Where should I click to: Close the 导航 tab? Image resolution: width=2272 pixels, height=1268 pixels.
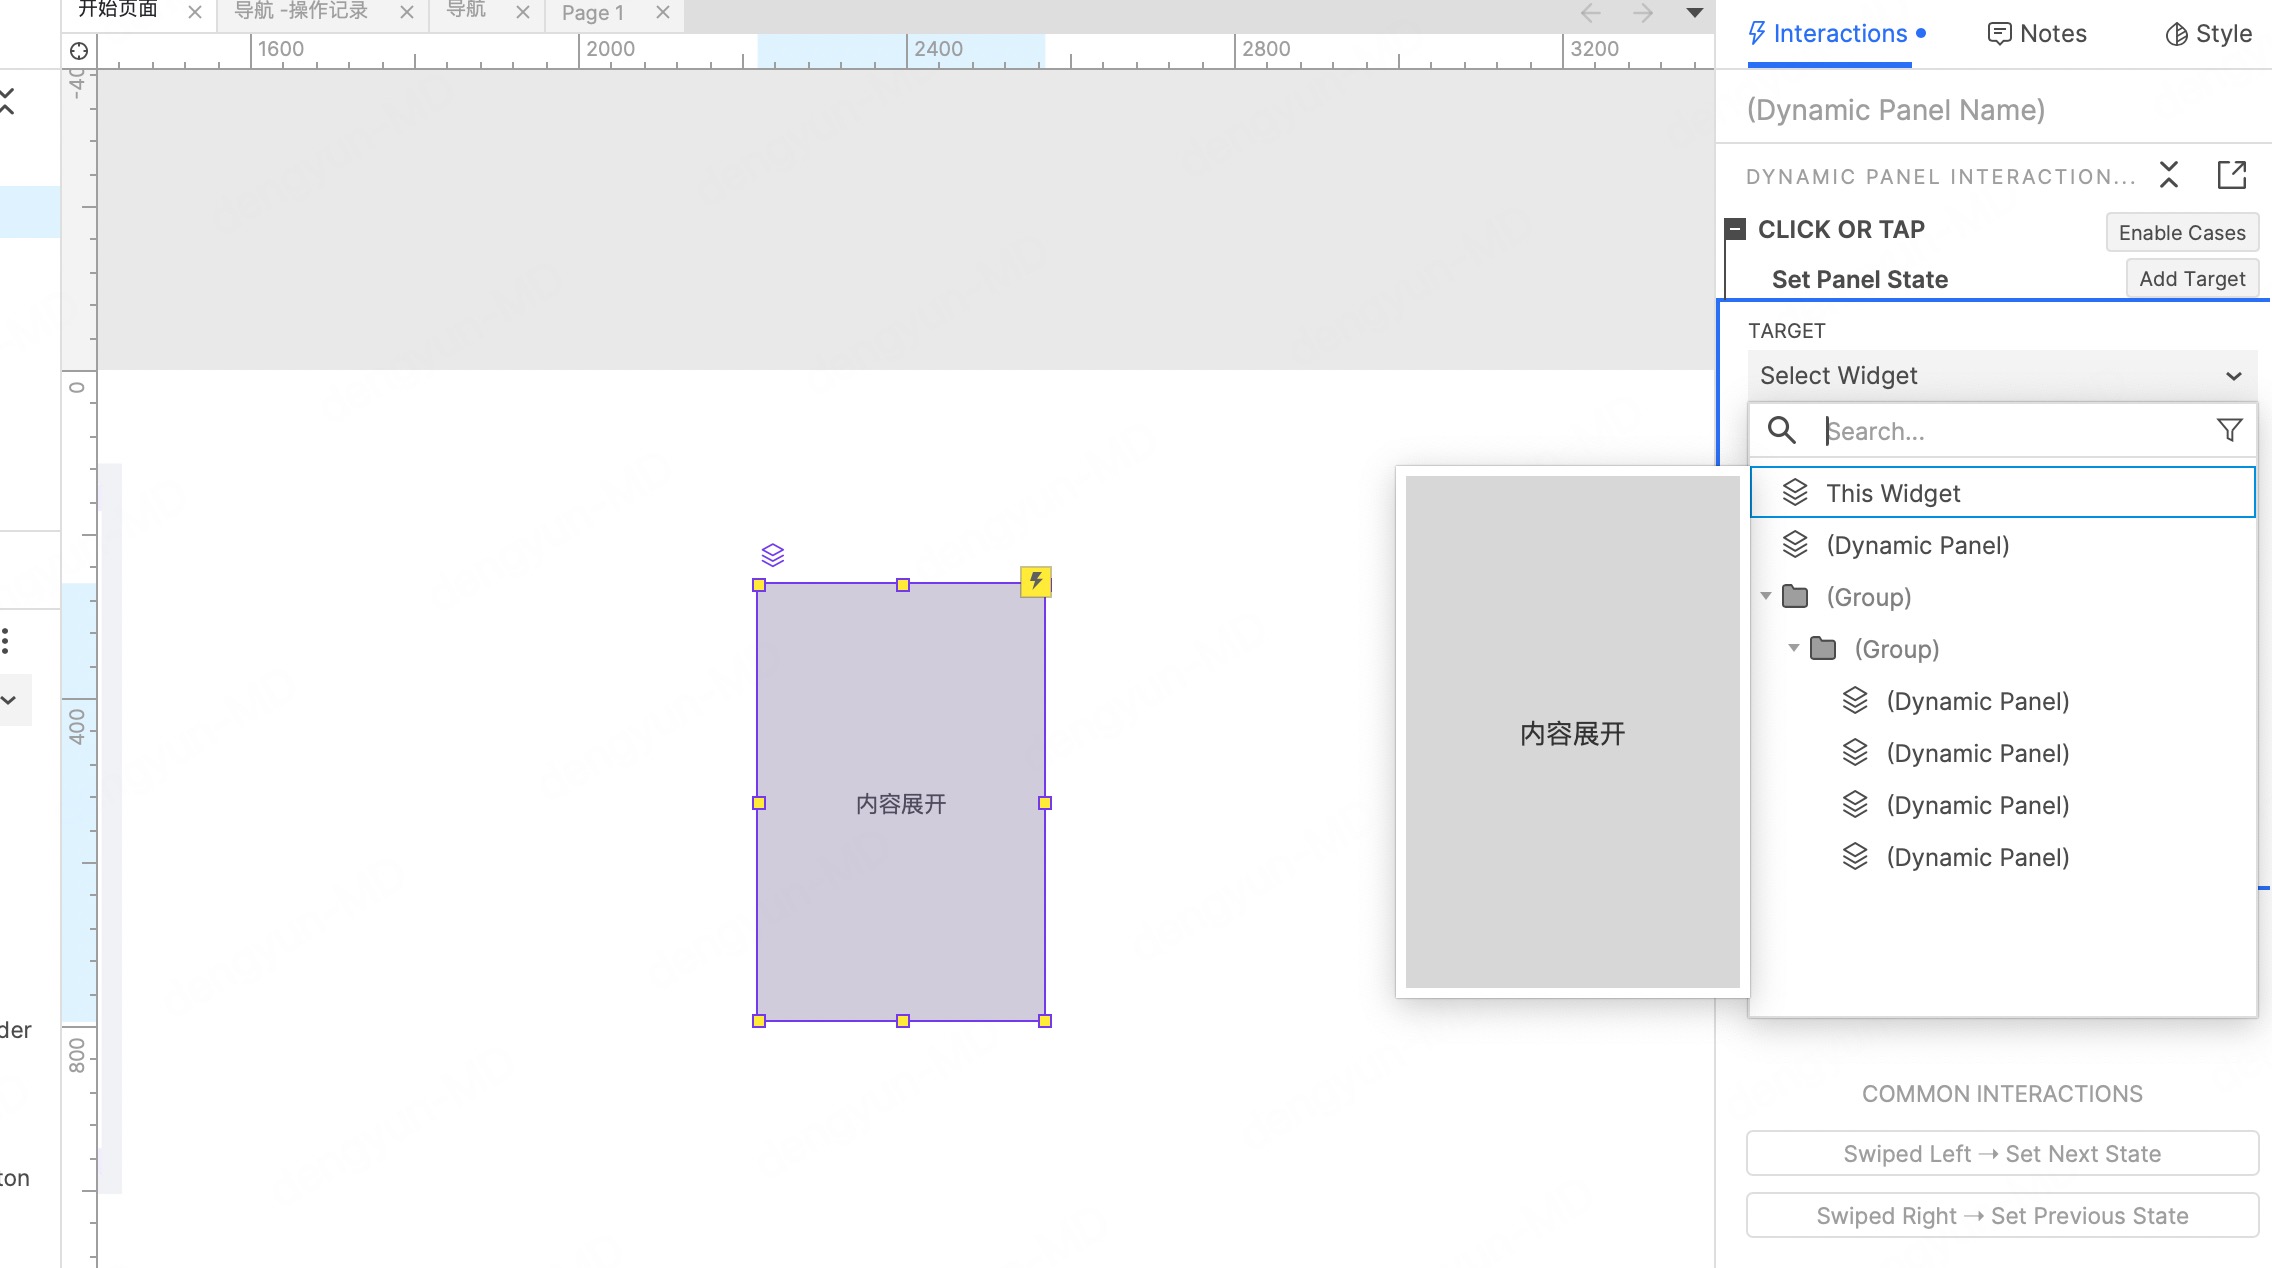(523, 12)
